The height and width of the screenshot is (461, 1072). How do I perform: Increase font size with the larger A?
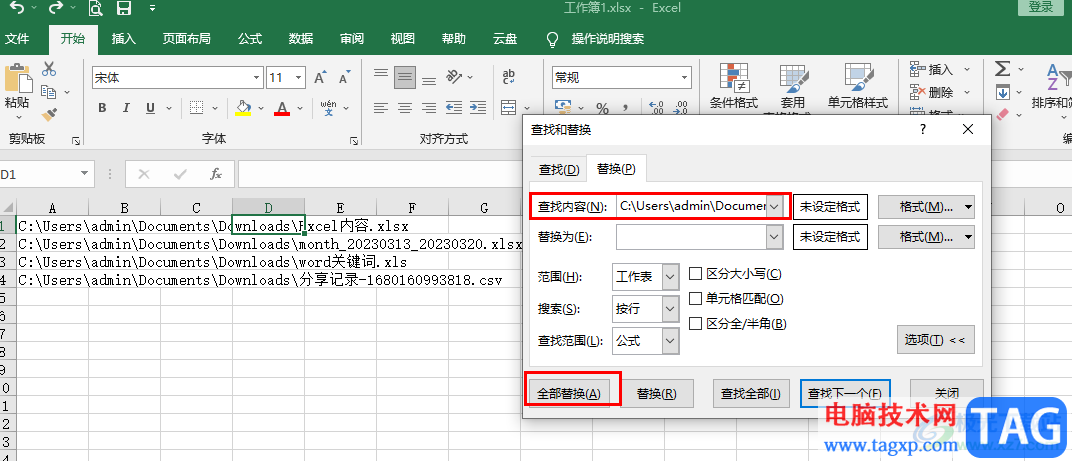click(319, 78)
